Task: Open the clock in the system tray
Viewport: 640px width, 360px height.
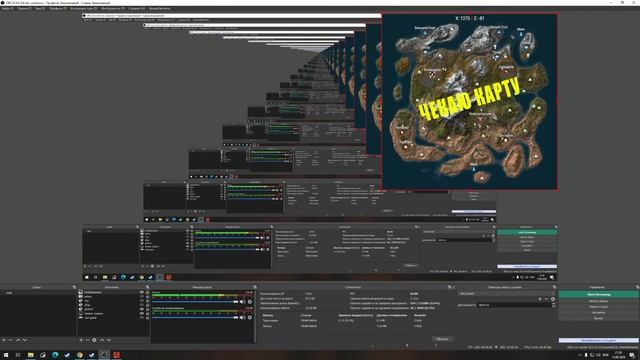Action: click(618, 355)
